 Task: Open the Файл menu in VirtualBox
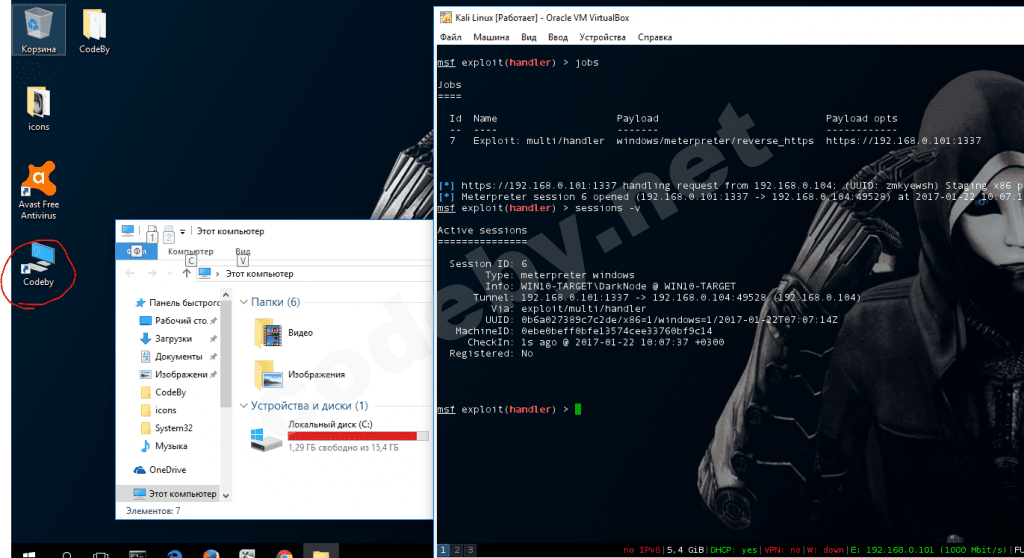(451, 37)
